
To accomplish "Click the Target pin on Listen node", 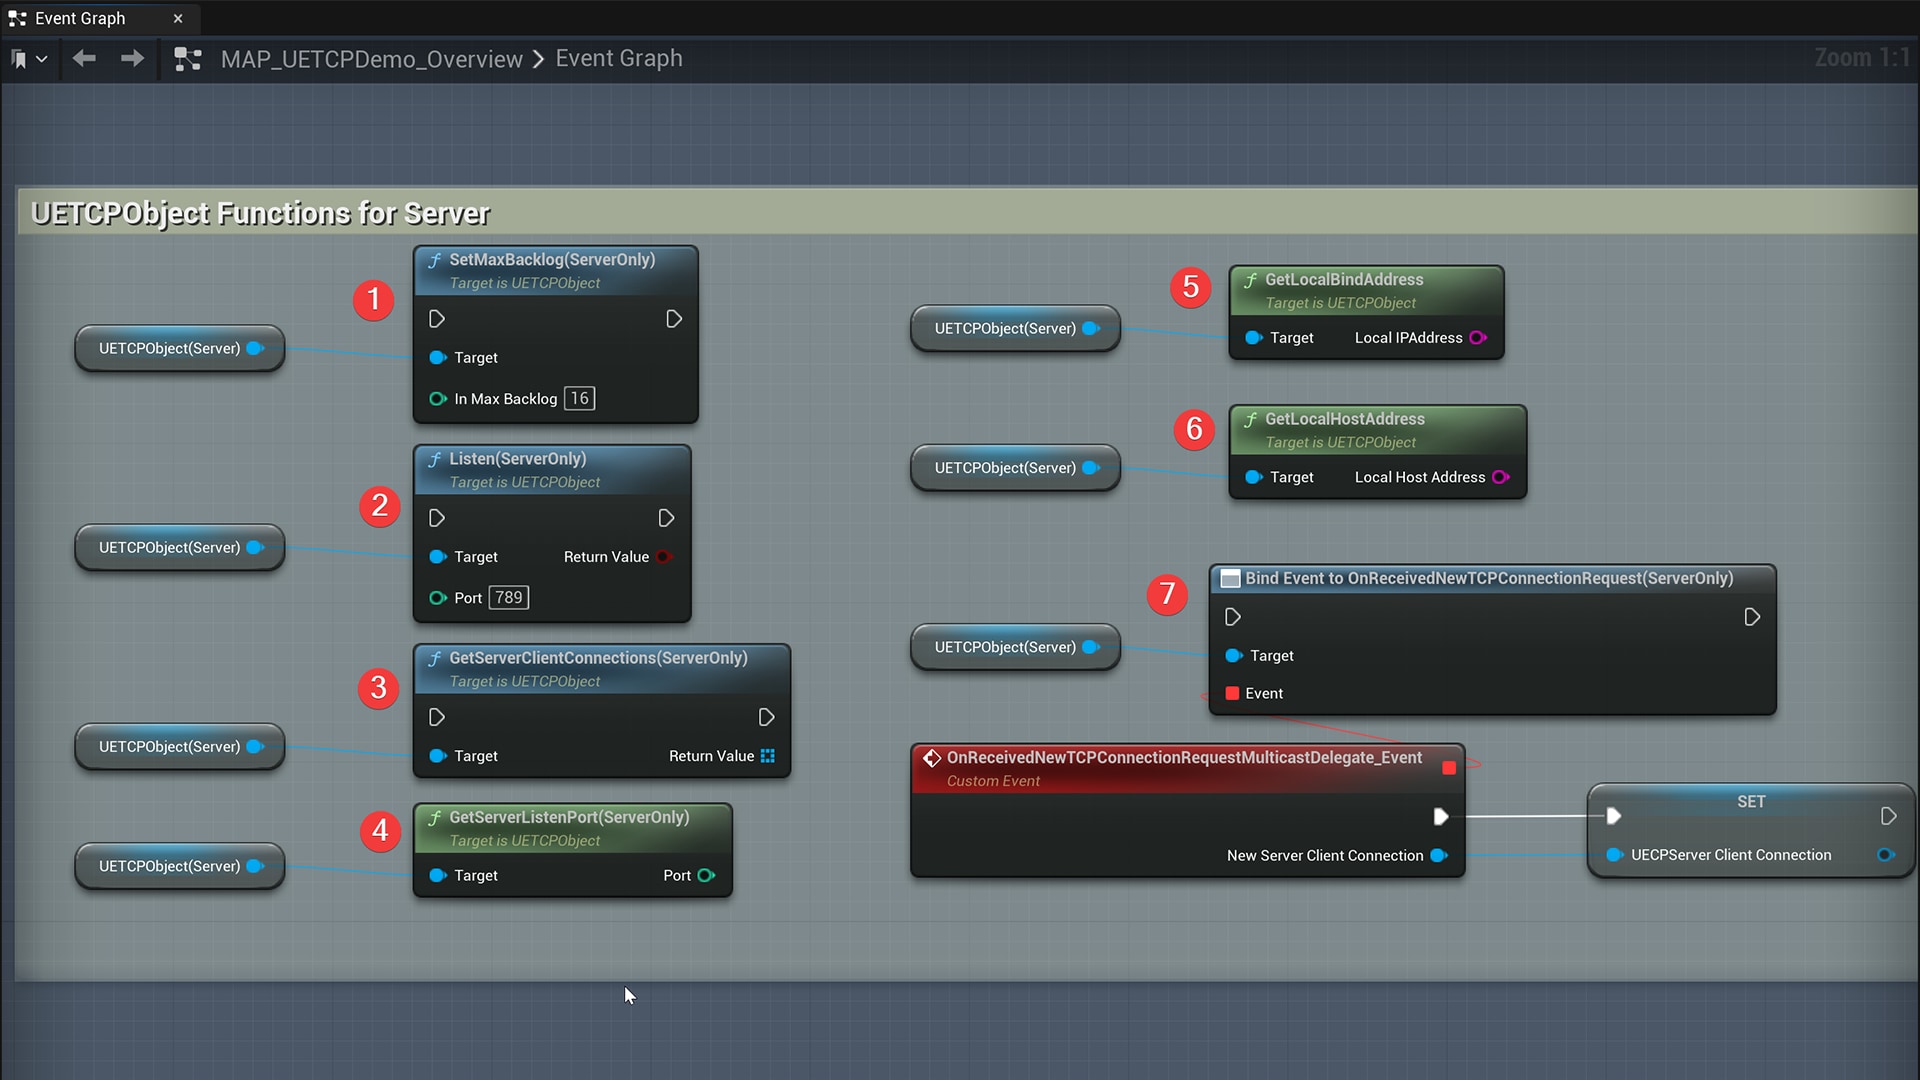I will (436, 557).
